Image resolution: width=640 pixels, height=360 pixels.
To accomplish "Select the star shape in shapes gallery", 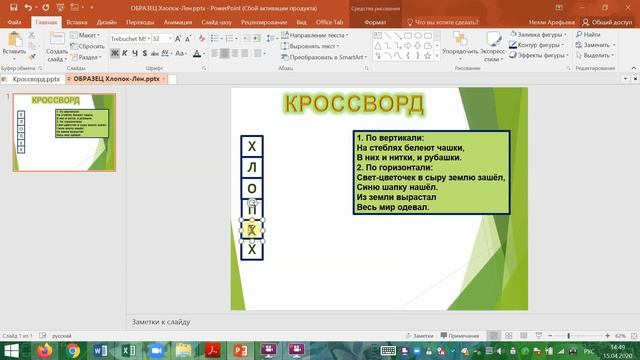I will (427, 56).
